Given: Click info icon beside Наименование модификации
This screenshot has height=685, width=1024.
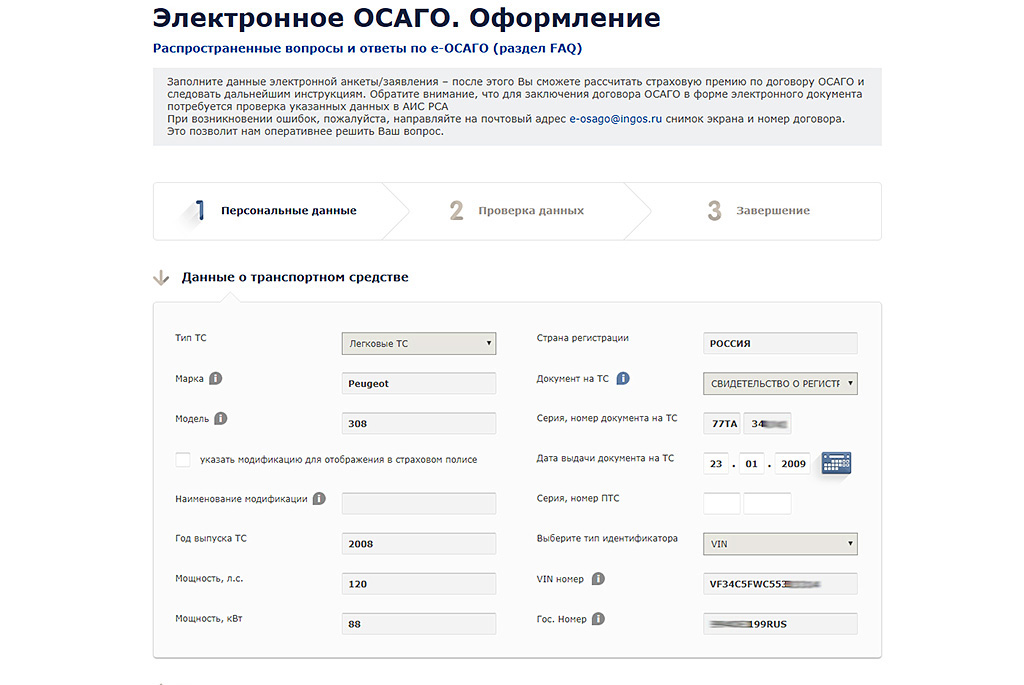Looking at the screenshot, I should click(319, 499).
